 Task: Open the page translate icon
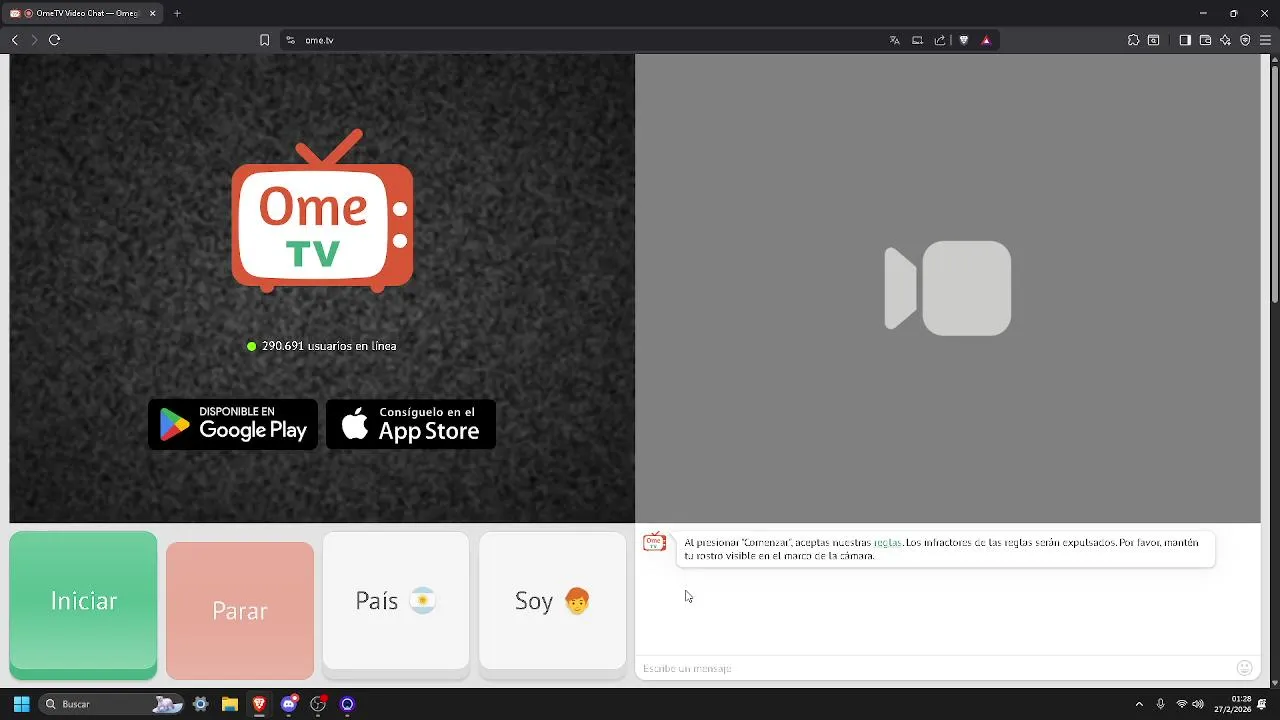pos(895,40)
